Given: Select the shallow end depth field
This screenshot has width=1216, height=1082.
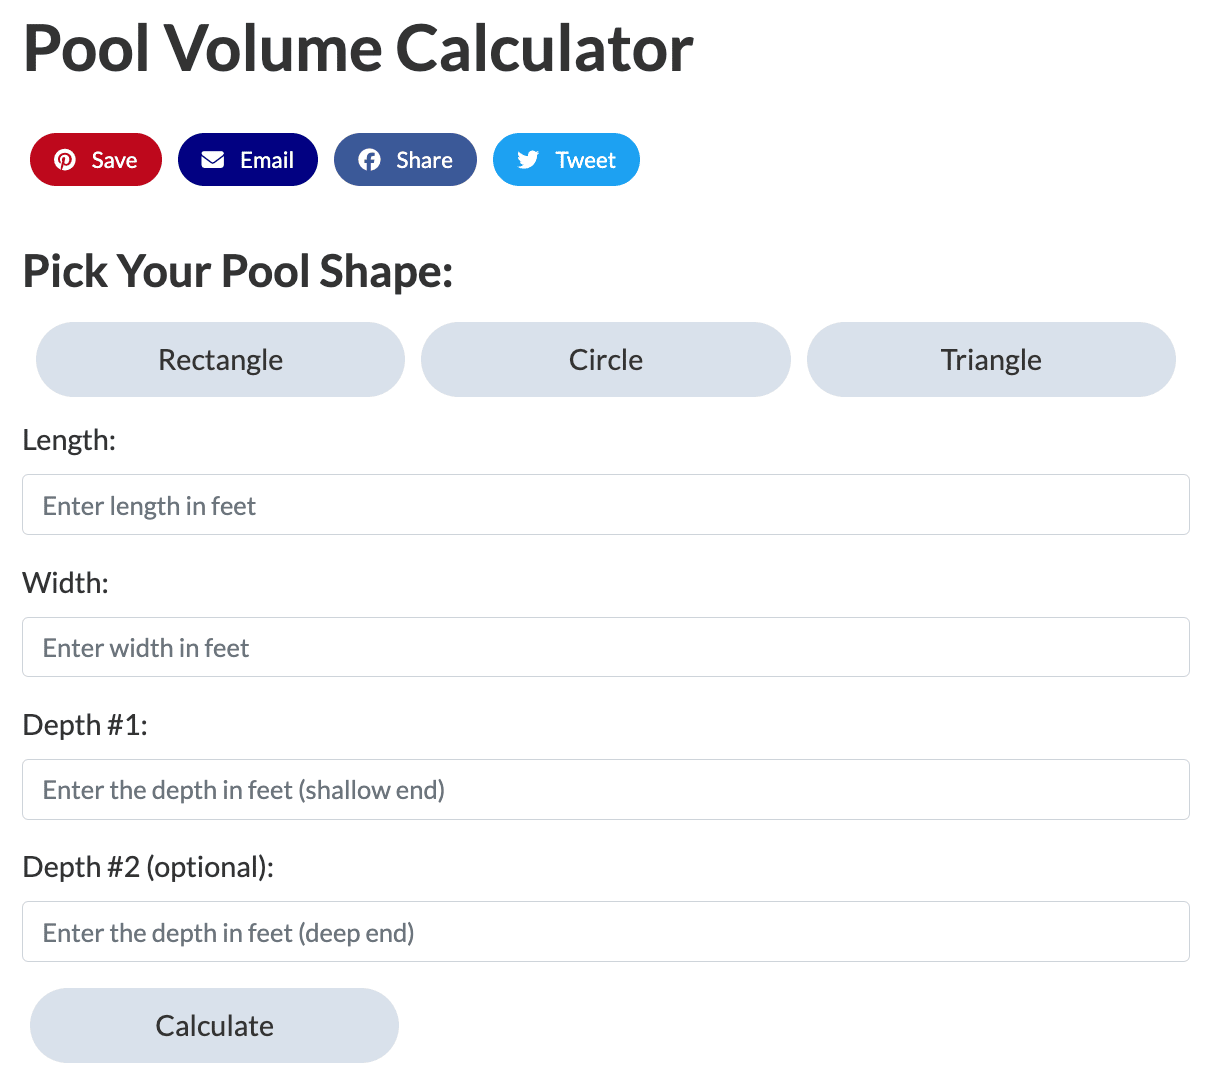Looking at the screenshot, I should [606, 790].
